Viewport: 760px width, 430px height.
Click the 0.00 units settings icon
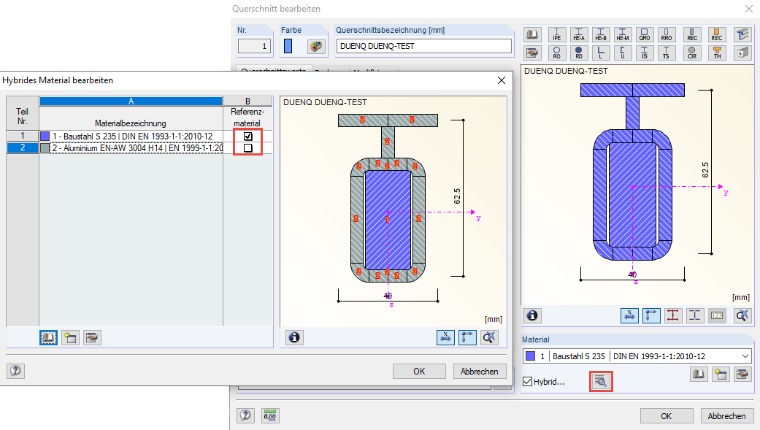pyautogui.click(x=269, y=415)
